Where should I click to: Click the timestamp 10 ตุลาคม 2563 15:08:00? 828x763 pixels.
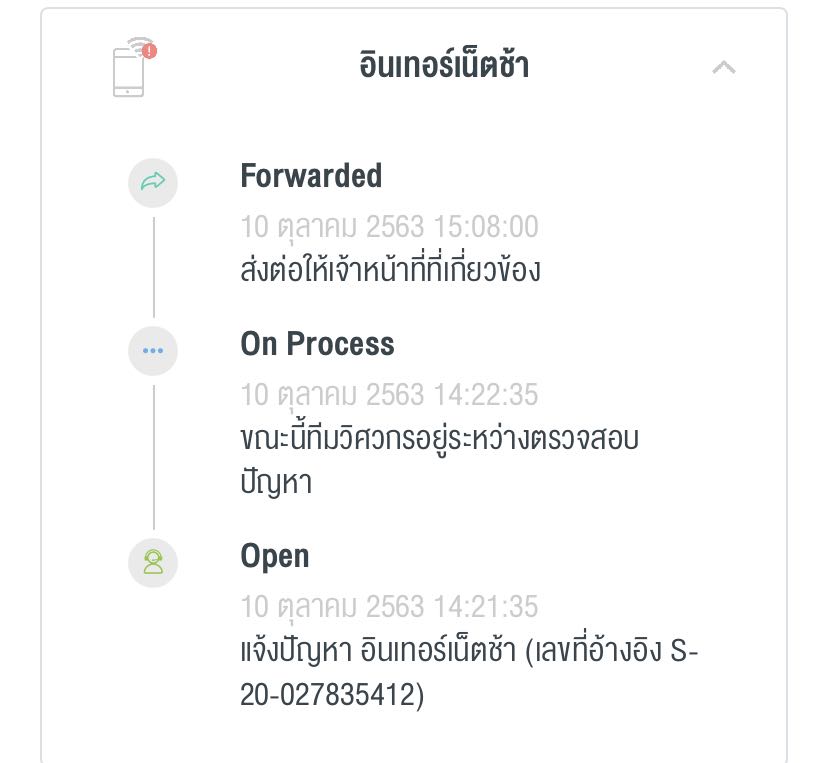coord(389,227)
